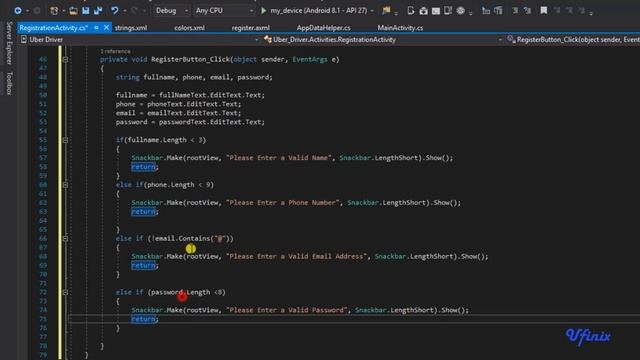Open the Undo history dropdown arrow
The height and width of the screenshot is (360, 640).
click(x=124, y=11)
